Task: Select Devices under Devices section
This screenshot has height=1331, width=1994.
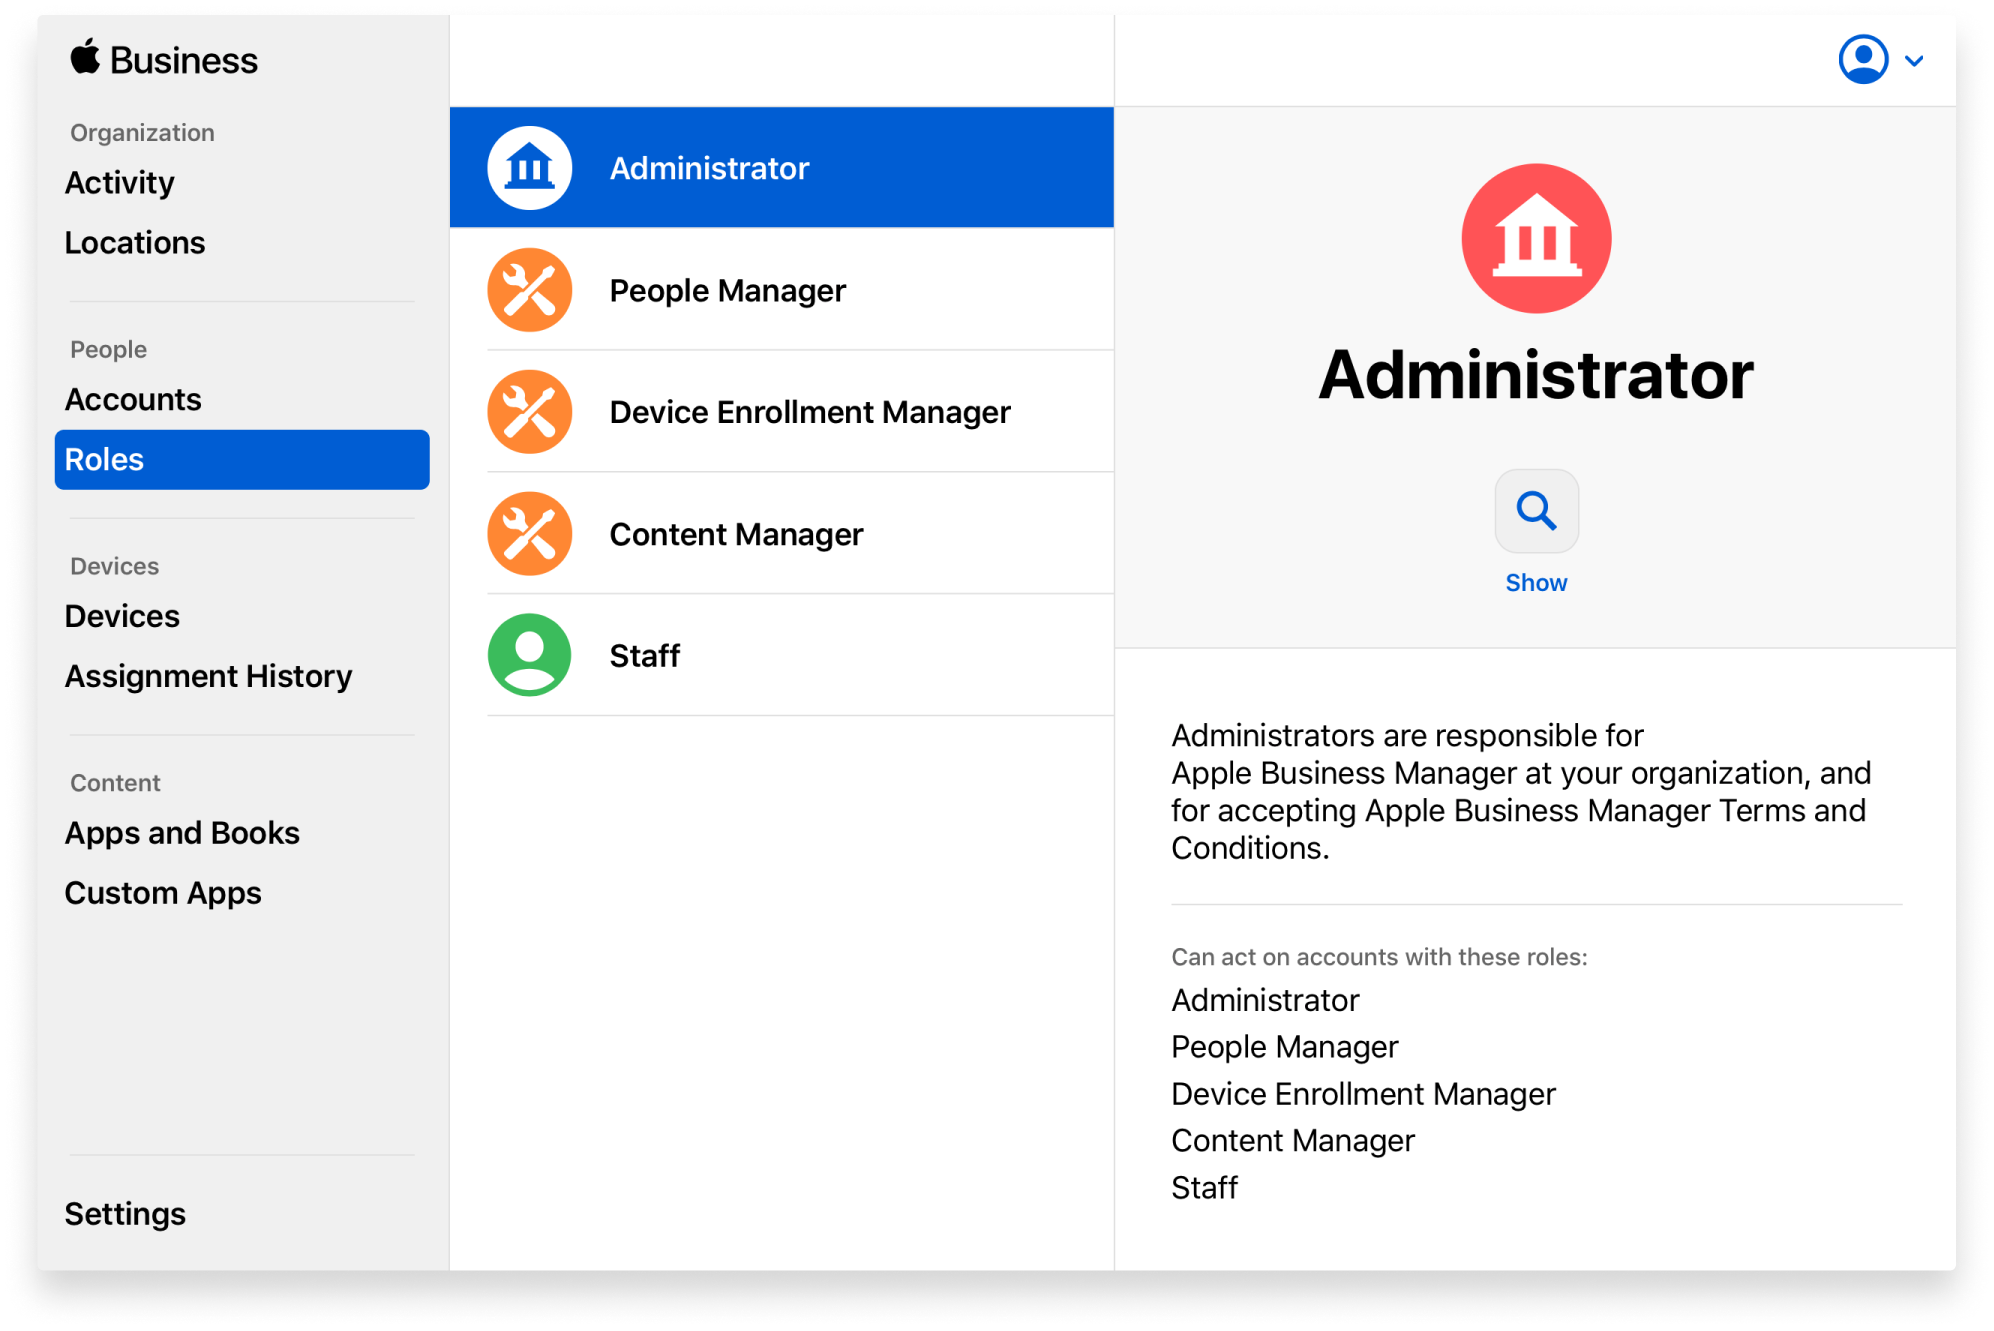Action: coord(122,616)
